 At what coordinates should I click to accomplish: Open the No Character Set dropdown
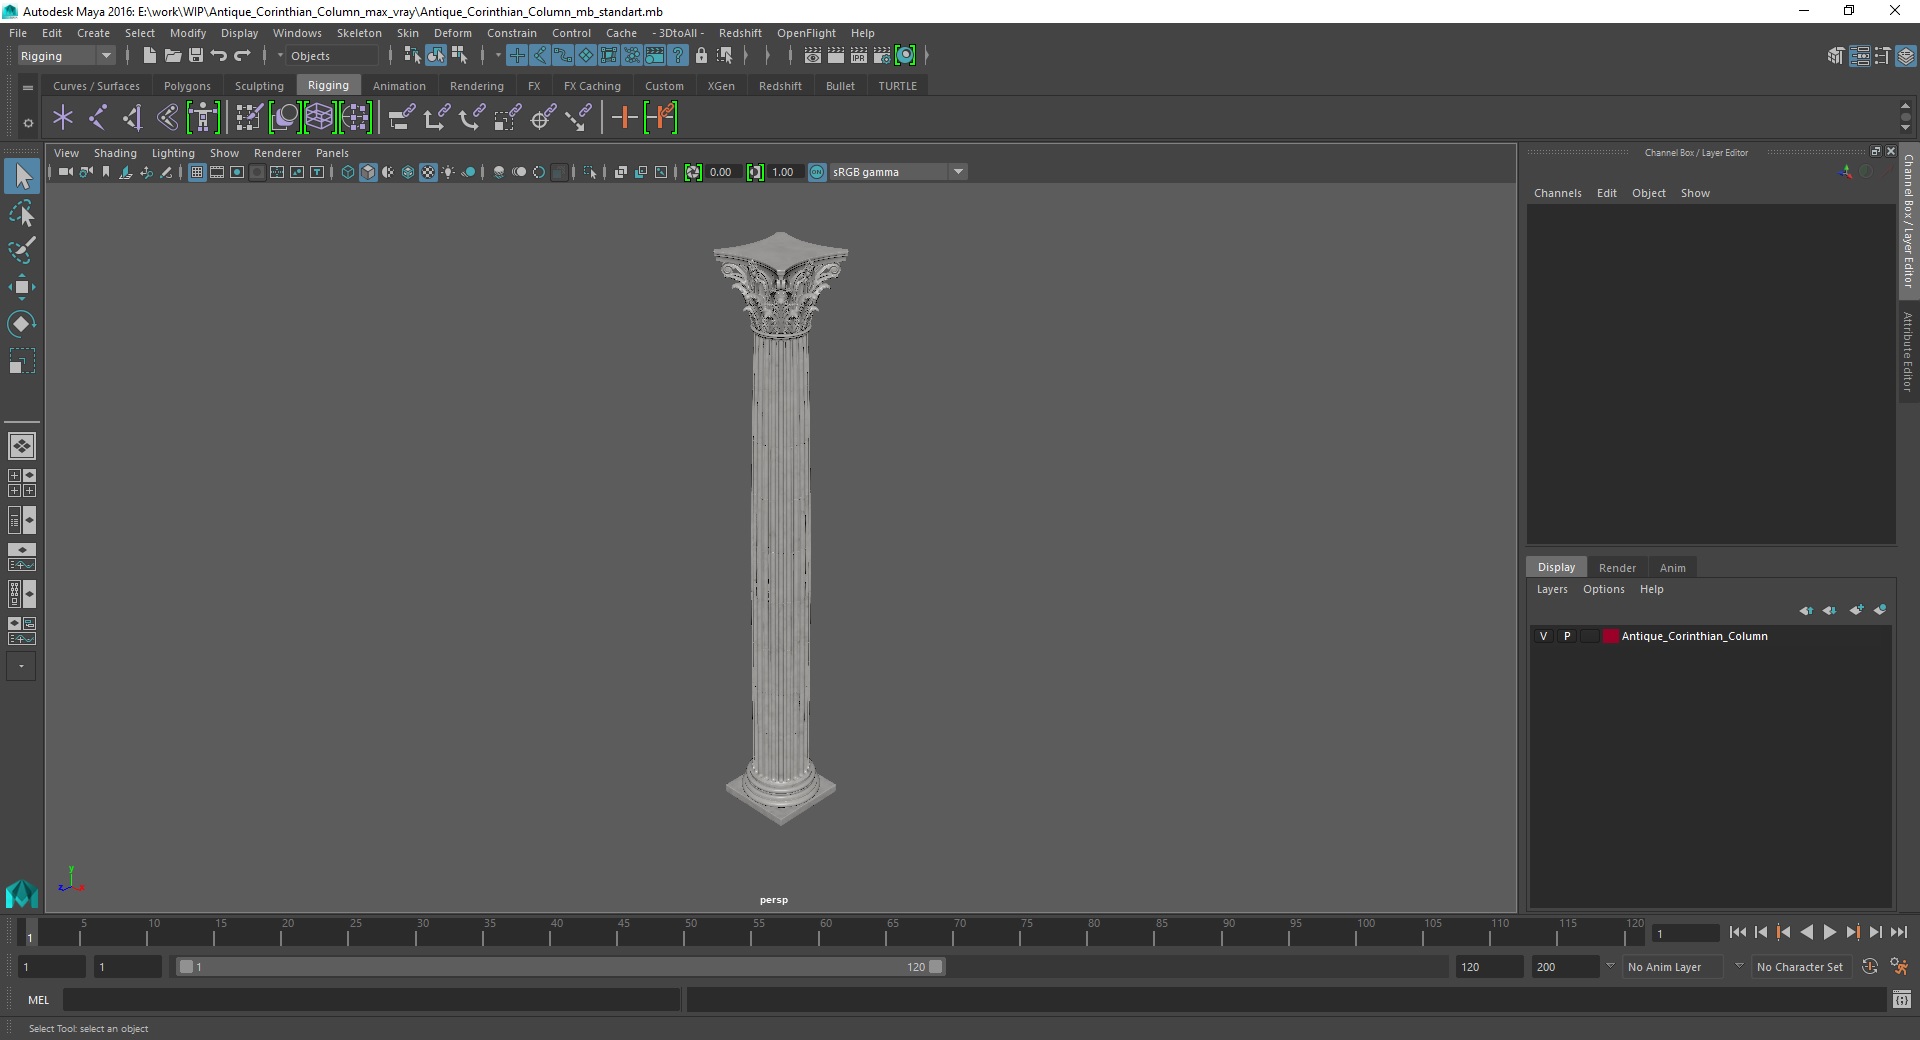tap(1802, 967)
